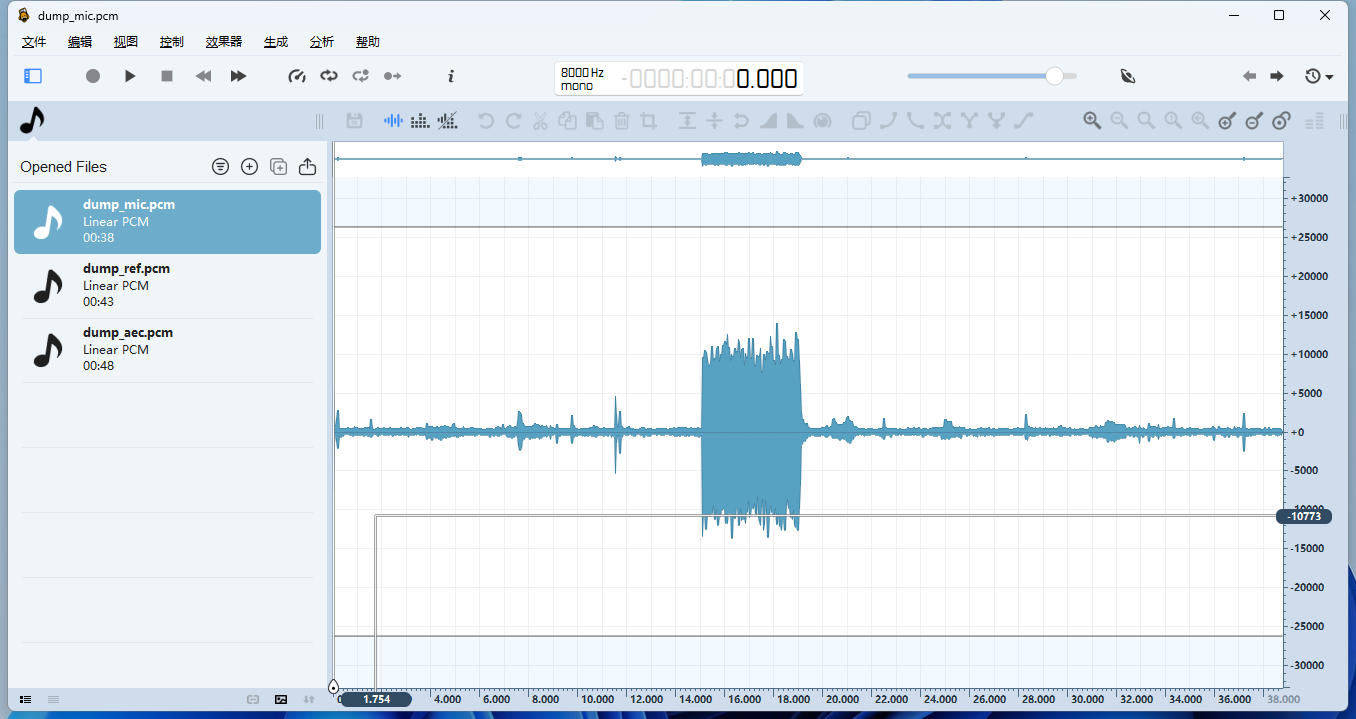Image resolution: width=1356 pixels, height=719 pixels.
Task: Click the duplicate-plus icon in Opened Files
Action: 279,167
